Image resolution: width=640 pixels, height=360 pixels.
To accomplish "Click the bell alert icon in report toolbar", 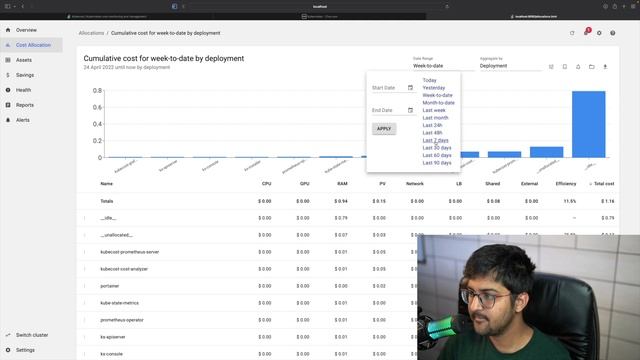I will tap(578, 67).
